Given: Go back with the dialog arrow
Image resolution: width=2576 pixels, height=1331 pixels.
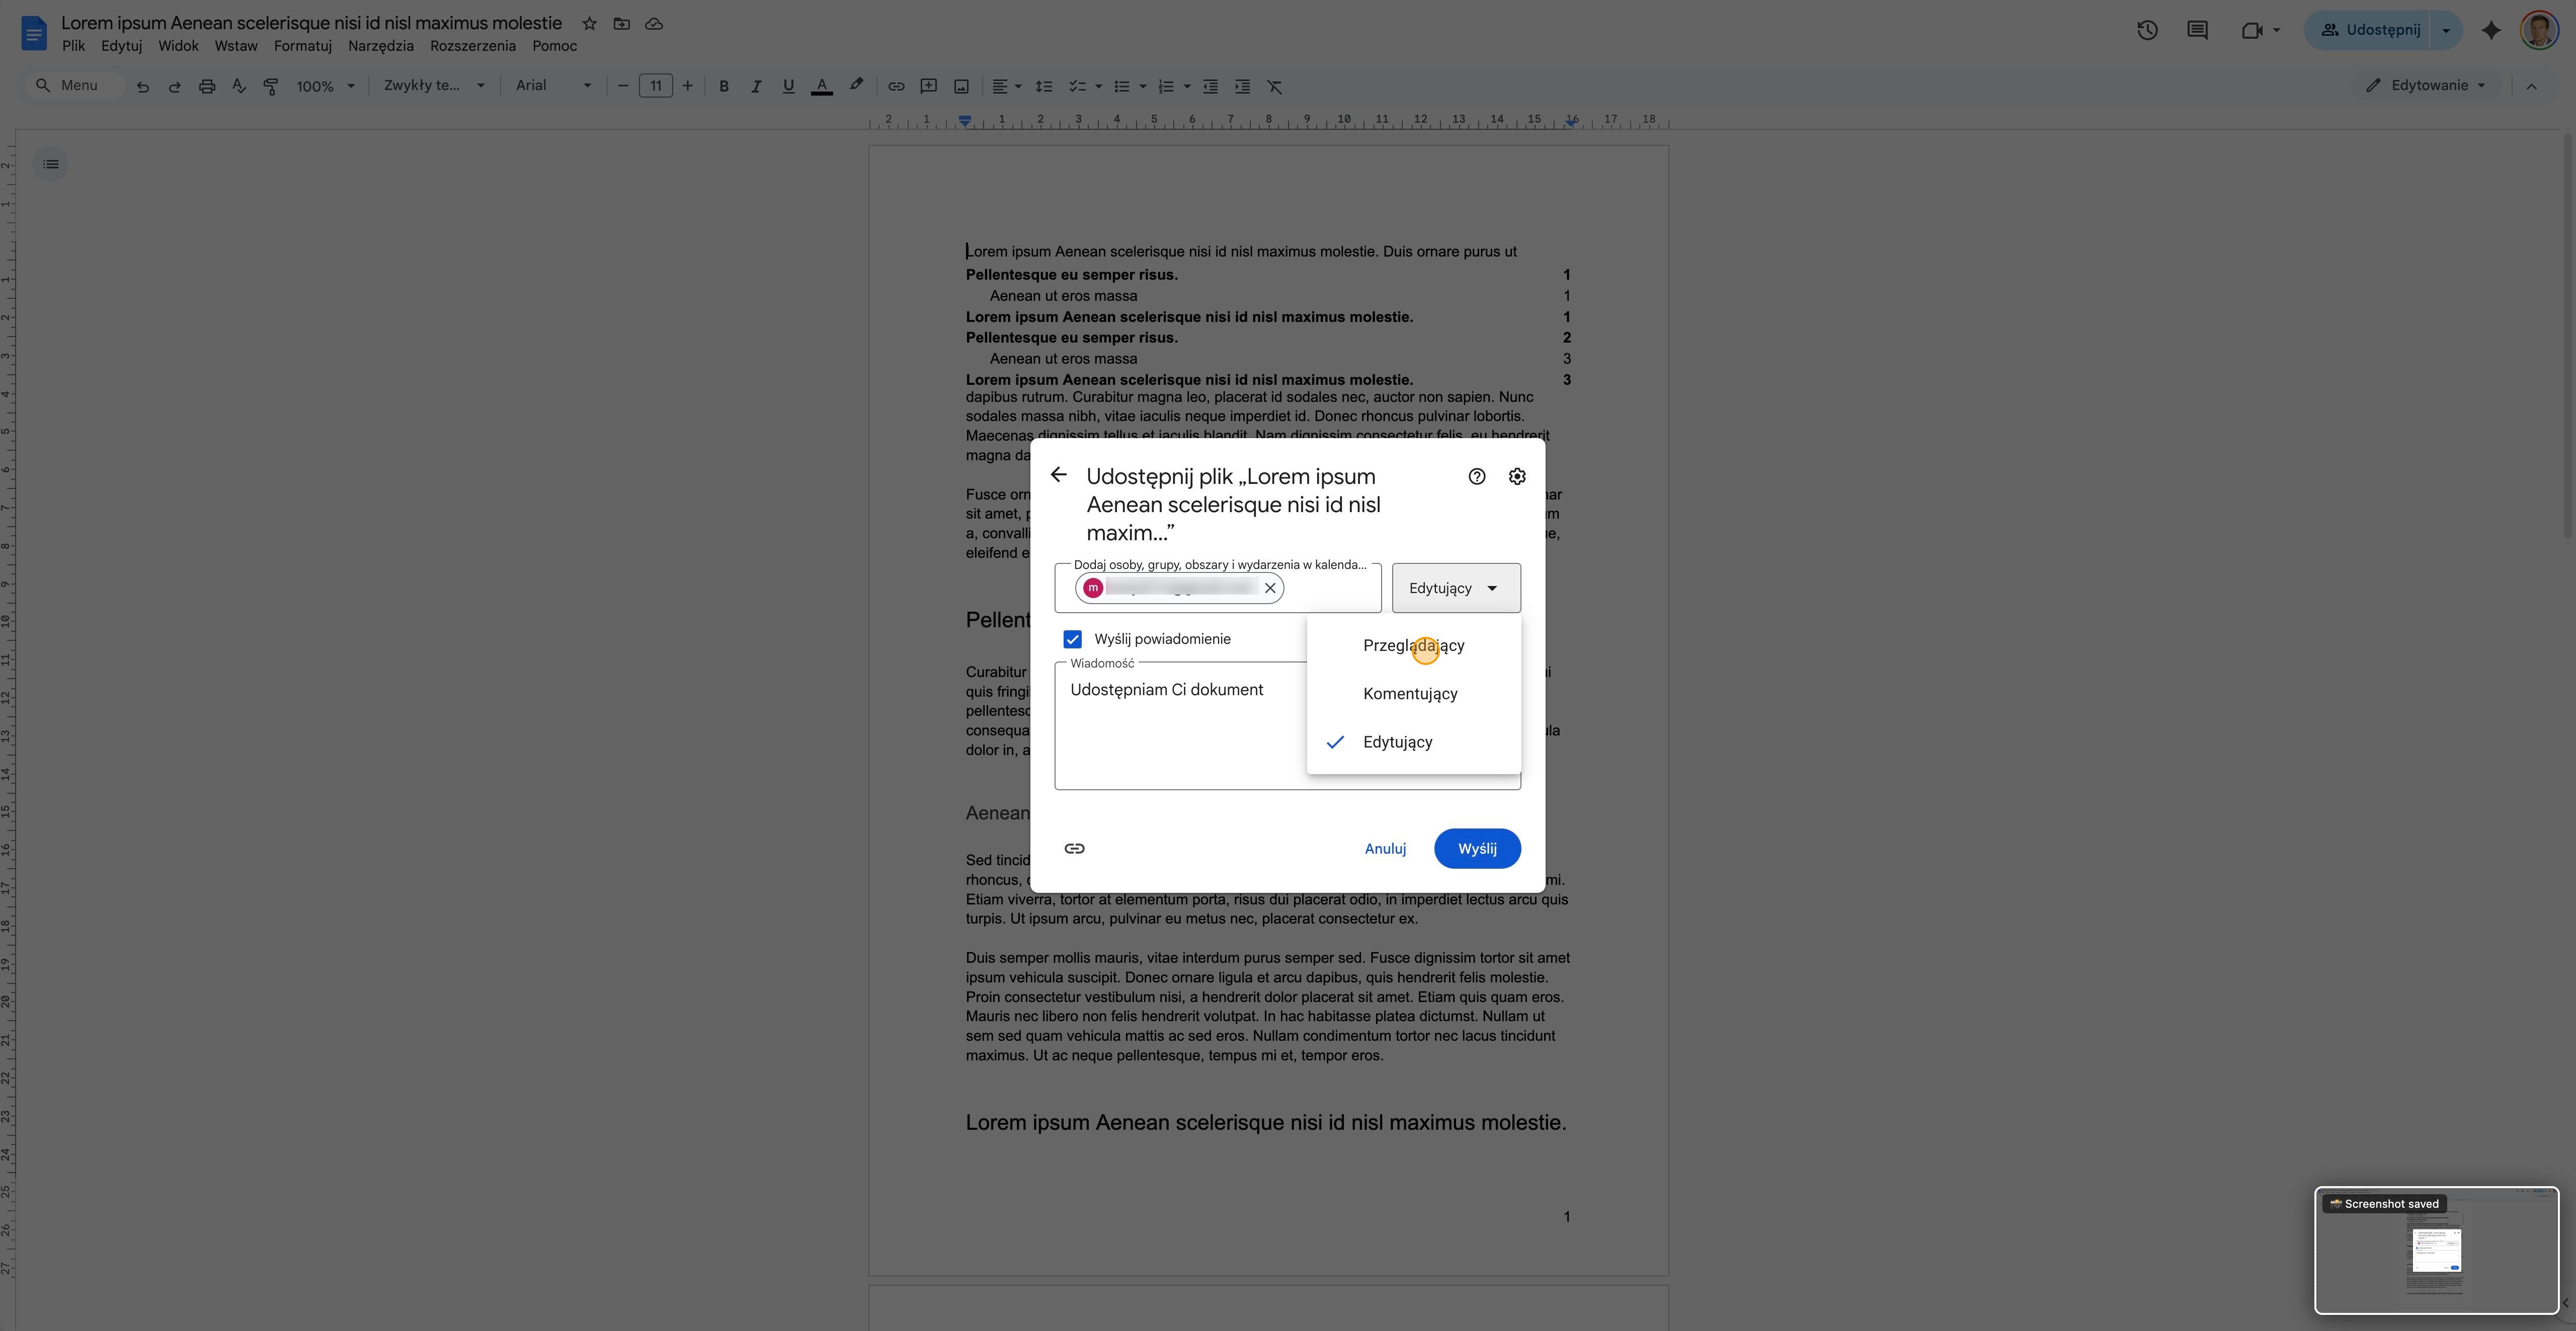Looking at the screenshot, I should (x=1058, y=475).
